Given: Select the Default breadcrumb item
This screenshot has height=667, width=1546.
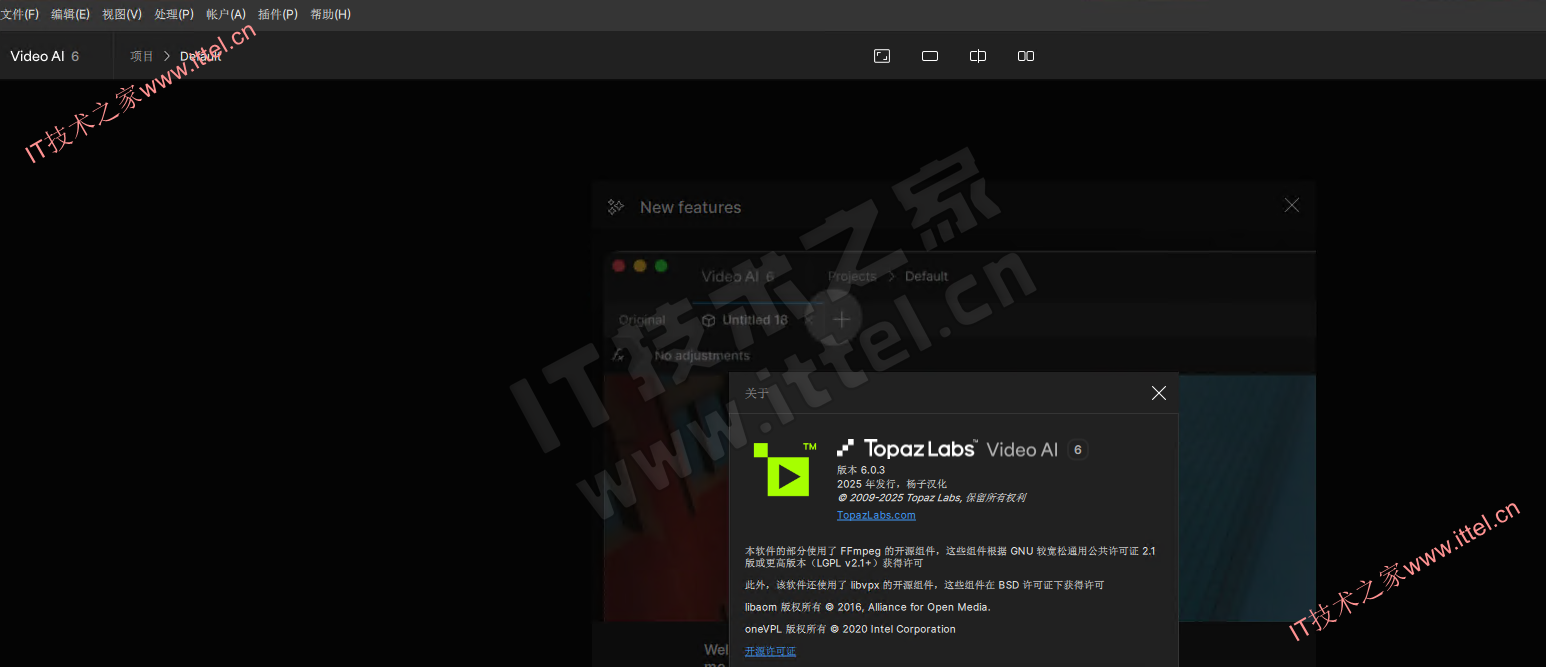Looking at the screenshot, I should (x=201, y=56).
